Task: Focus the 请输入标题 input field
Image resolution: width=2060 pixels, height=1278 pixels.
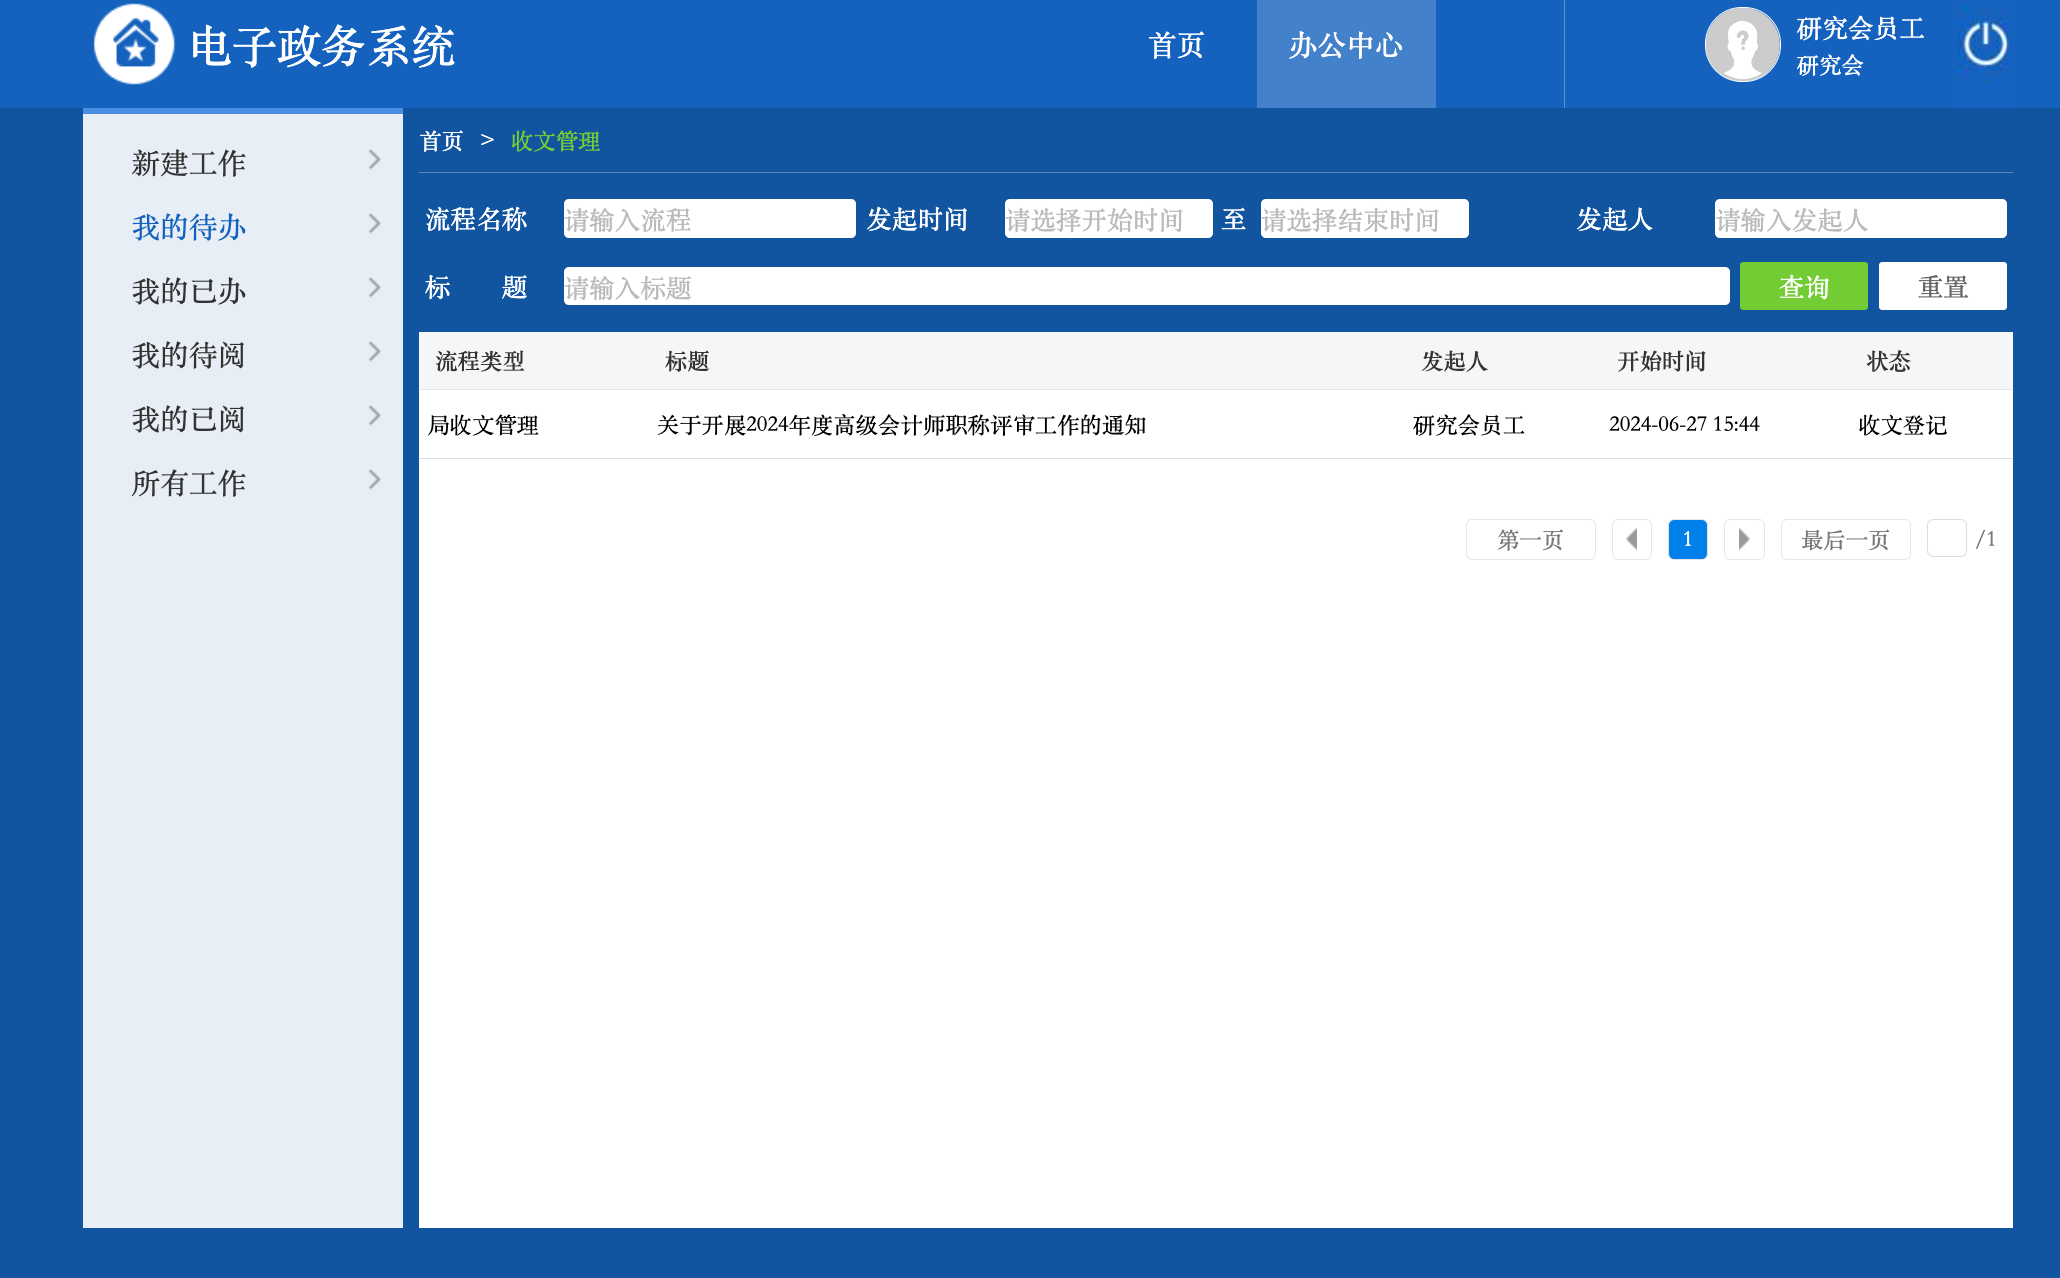Action: coord(1145,287)
